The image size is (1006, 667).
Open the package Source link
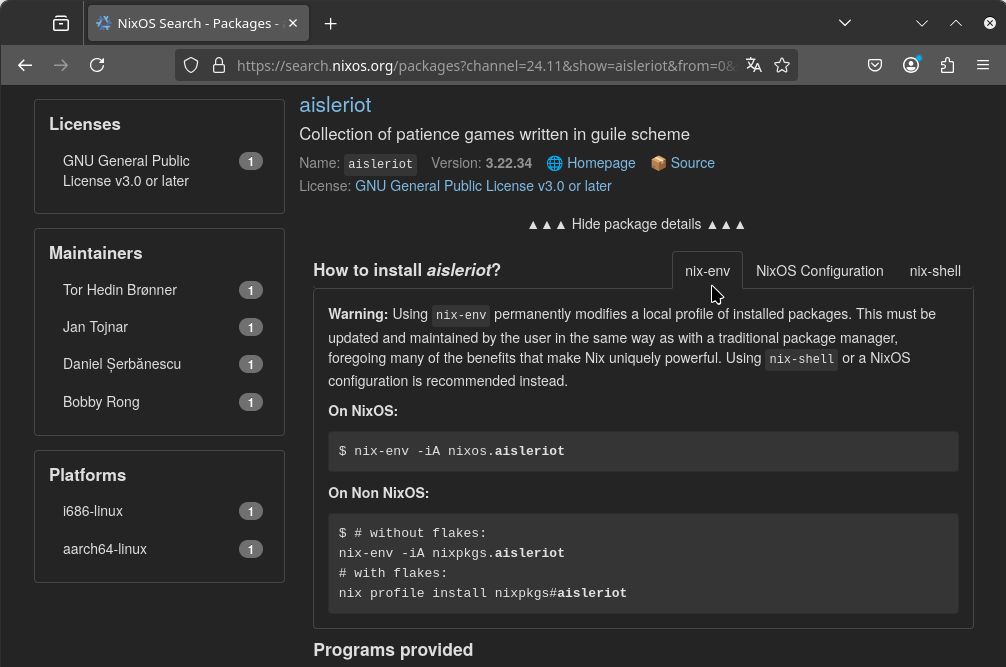[x=692, y=163]
